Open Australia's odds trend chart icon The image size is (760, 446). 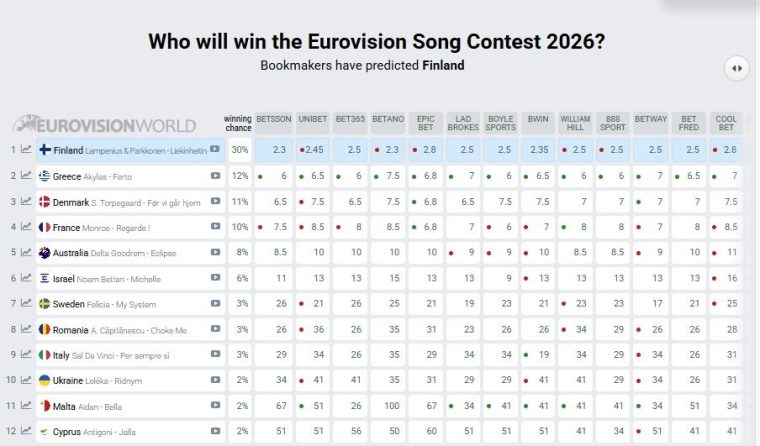tap(27, 253)
